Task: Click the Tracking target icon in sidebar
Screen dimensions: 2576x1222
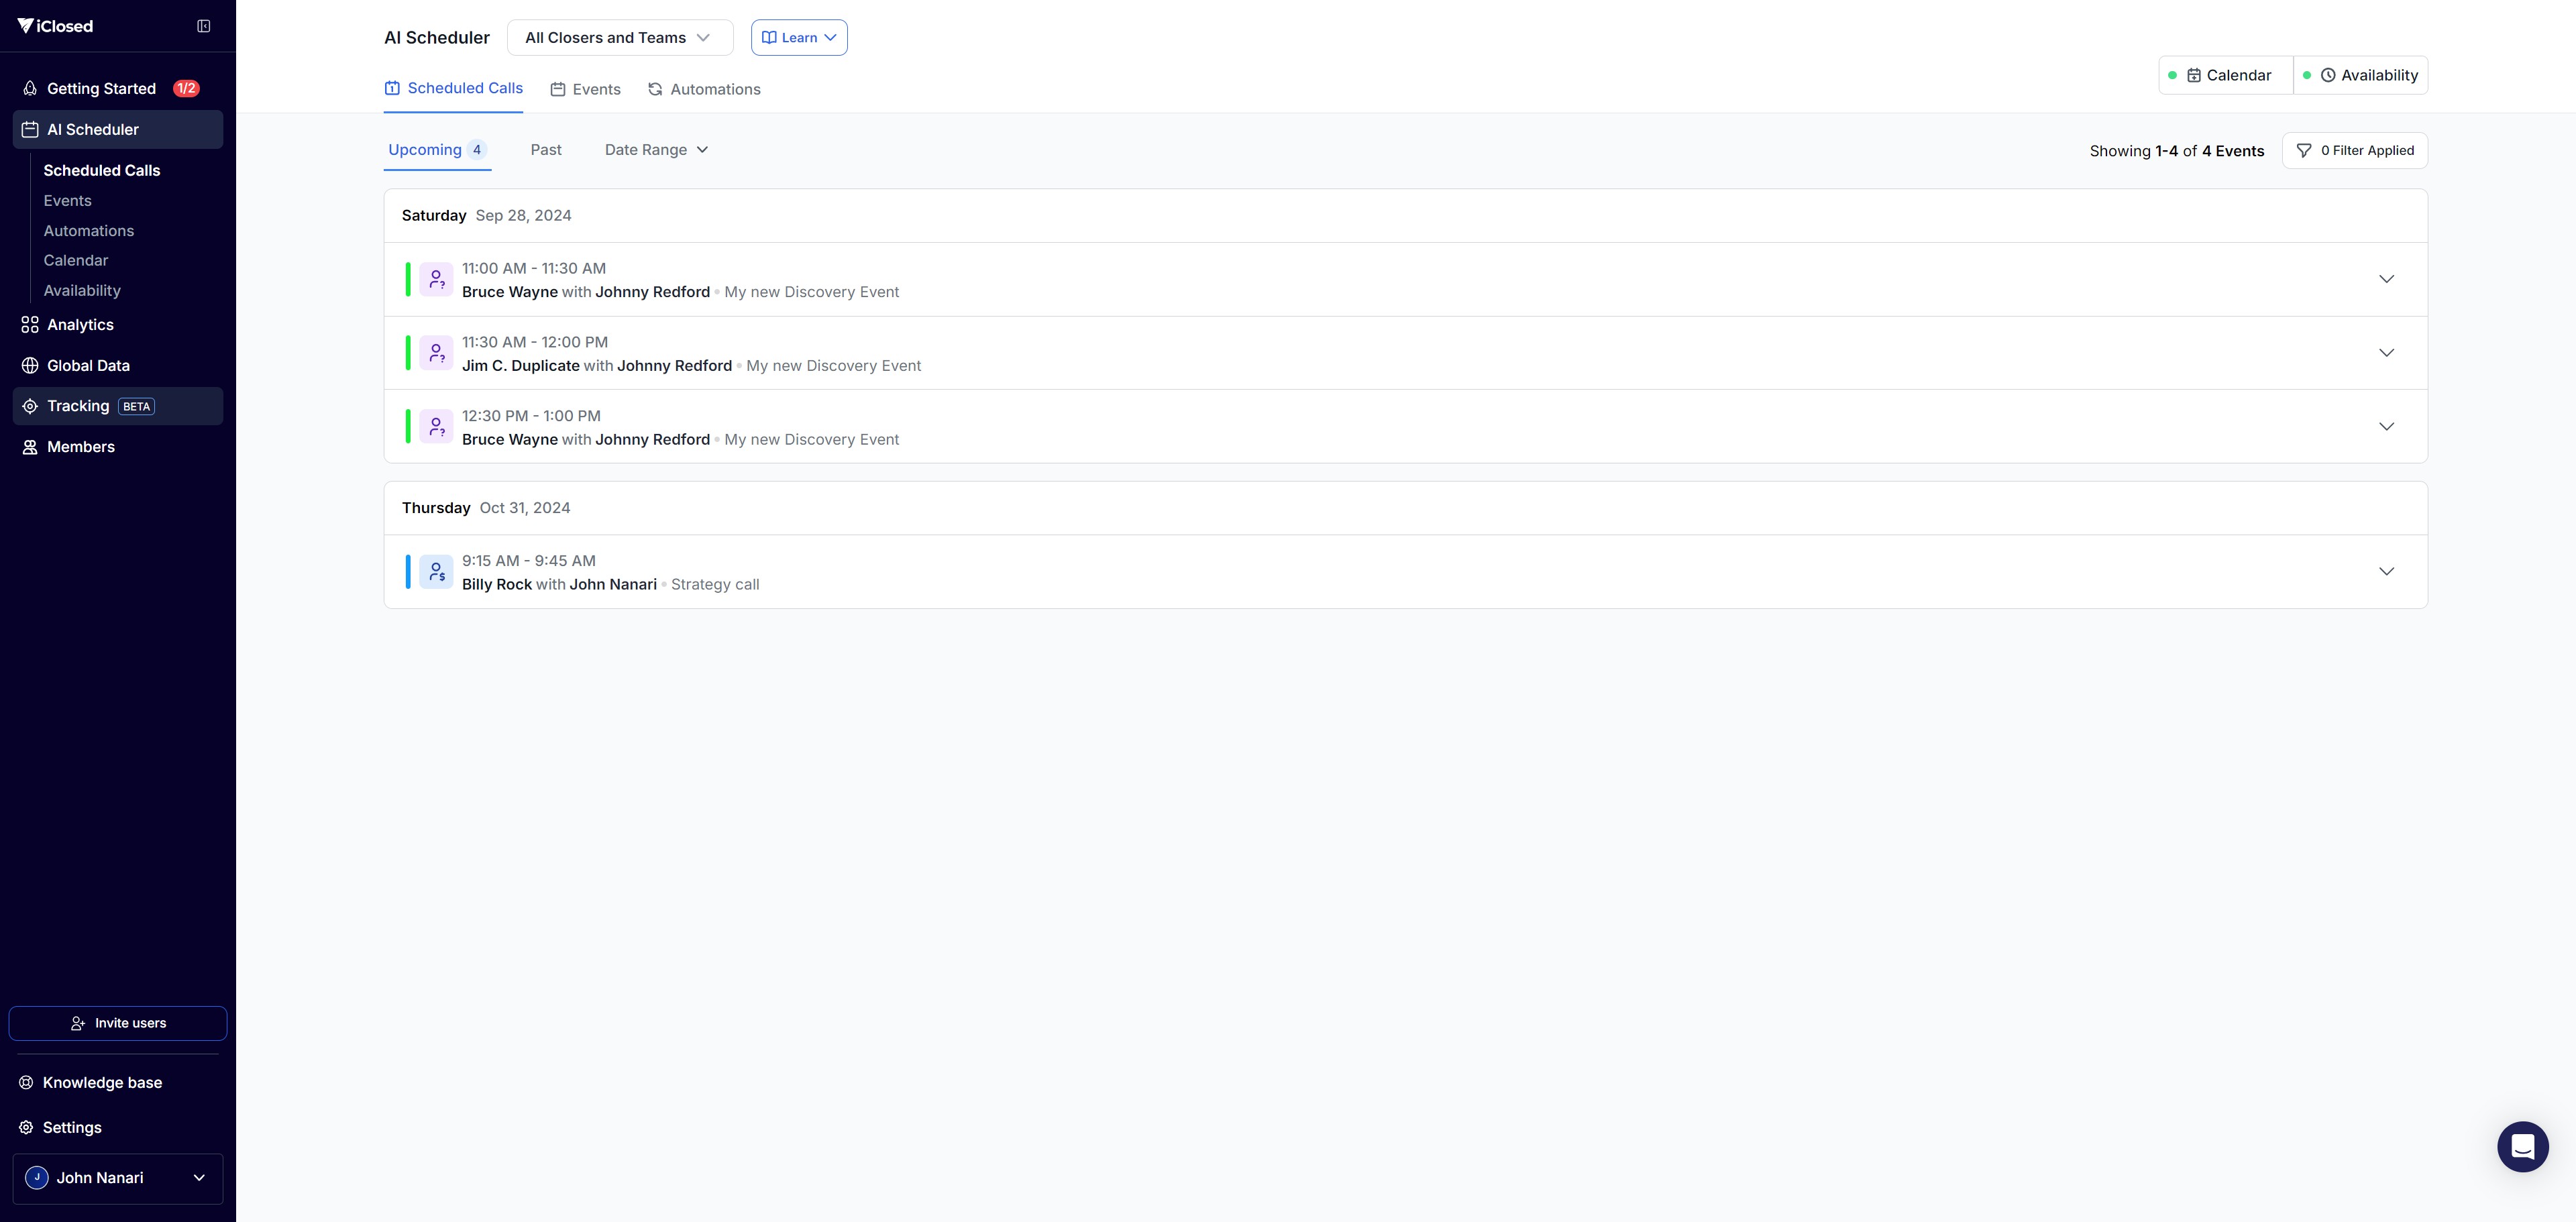Action: click(30, 406)
